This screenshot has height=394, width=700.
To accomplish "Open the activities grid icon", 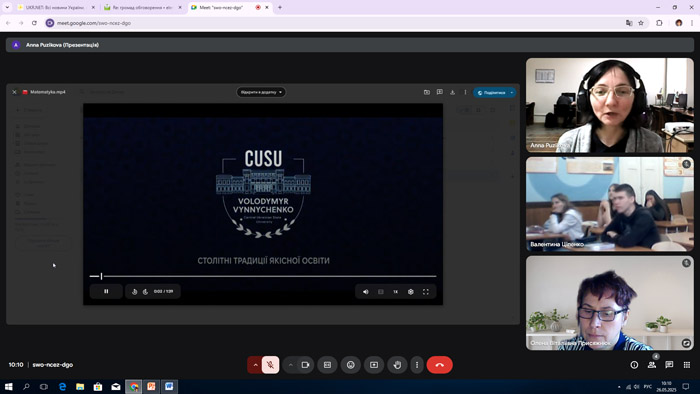I will coord(687,365).
